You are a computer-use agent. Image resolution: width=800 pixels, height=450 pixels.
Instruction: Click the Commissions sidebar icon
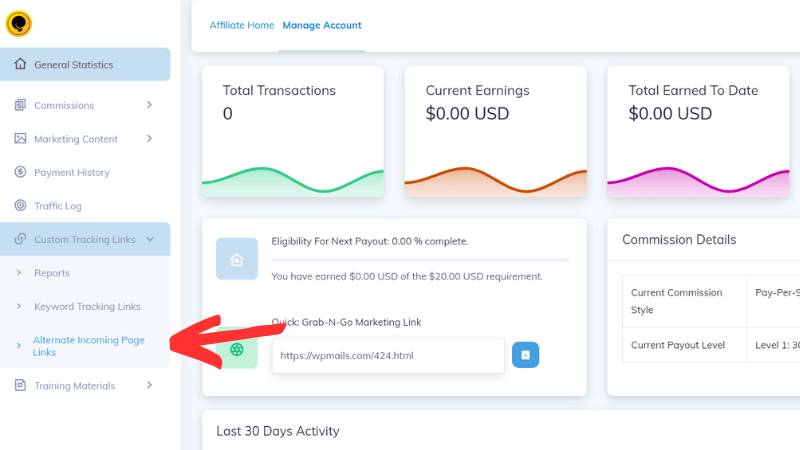(x=20, y=105)
